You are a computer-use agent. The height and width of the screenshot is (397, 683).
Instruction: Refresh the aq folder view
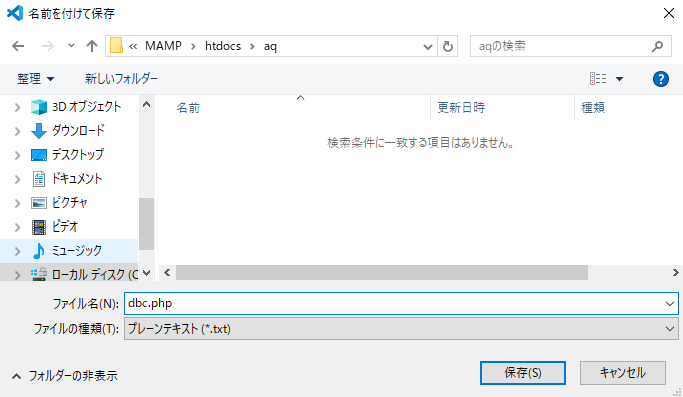click(x=447, y=46)
